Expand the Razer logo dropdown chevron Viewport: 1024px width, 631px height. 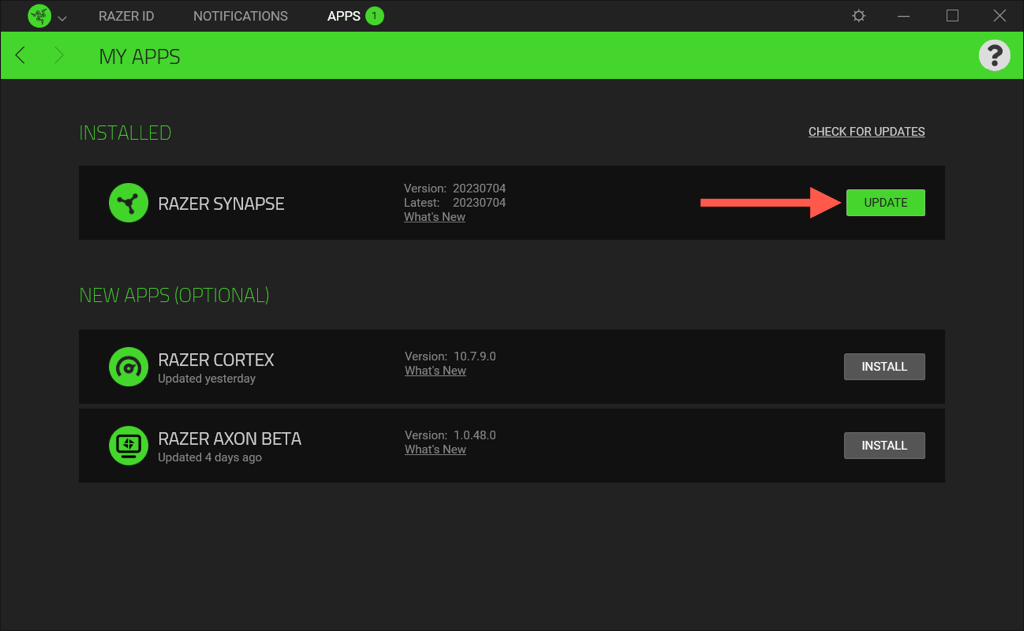62,17
